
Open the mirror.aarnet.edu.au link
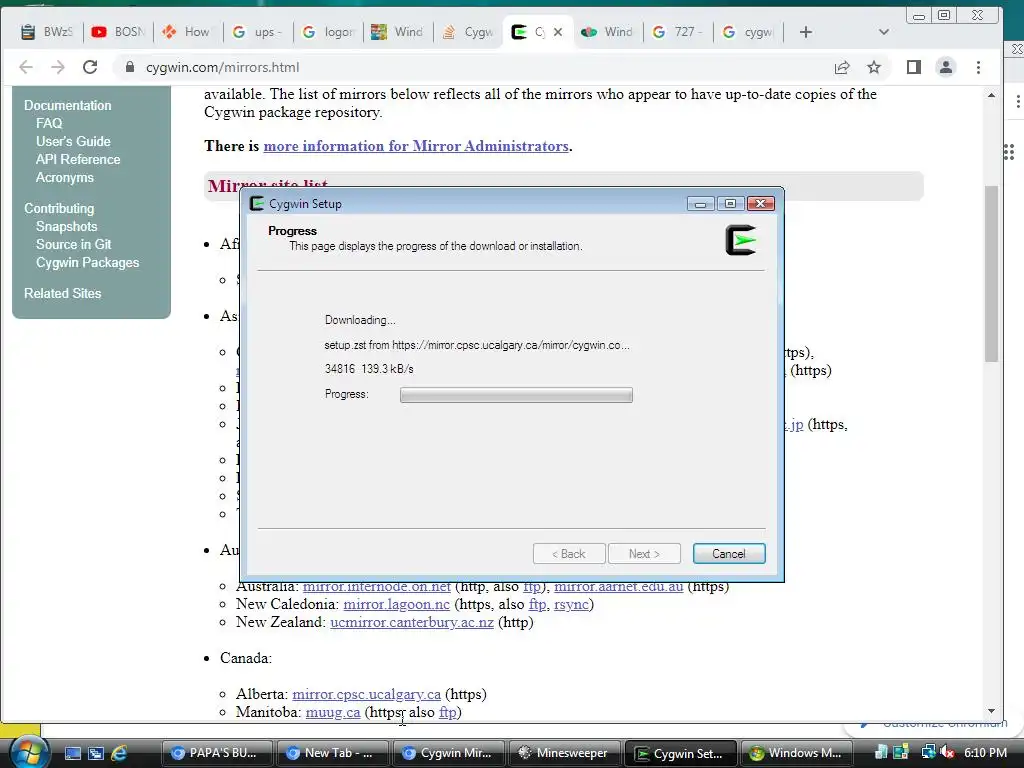pos(618,587)
